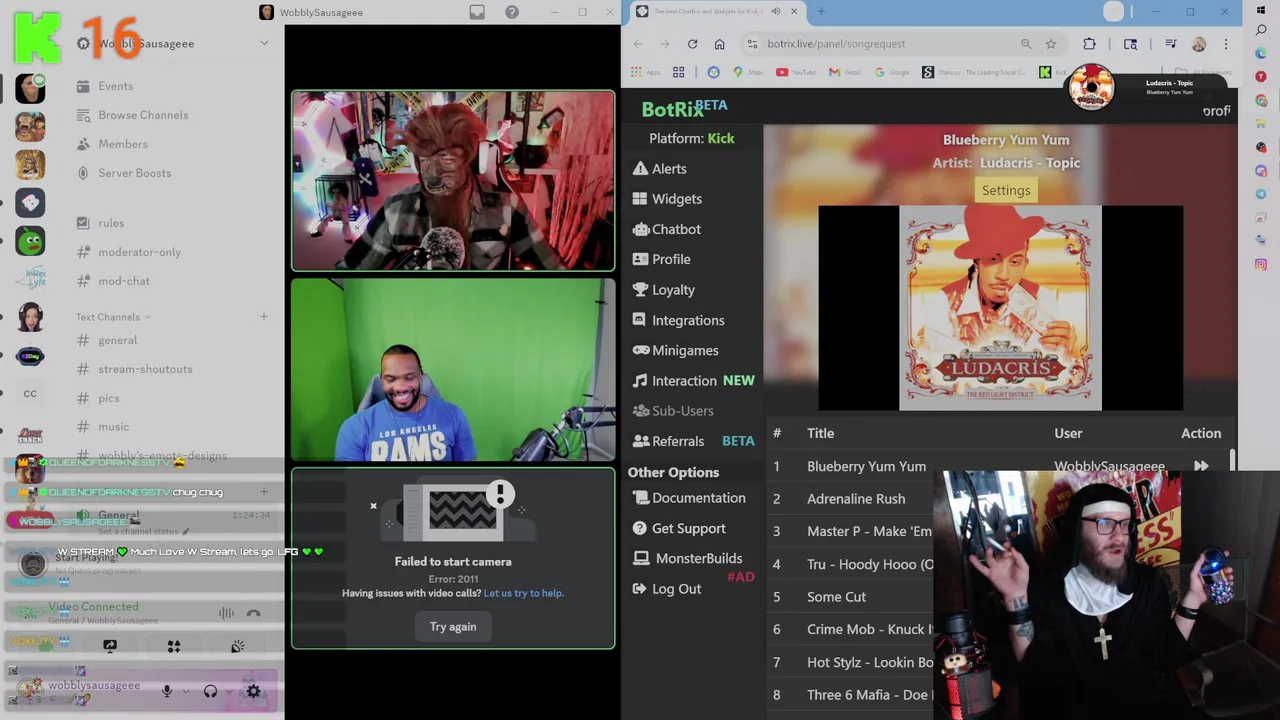Open a new Chrome tab
The height and width of the screenshot is (720, 1280).
tap(821, 12)
